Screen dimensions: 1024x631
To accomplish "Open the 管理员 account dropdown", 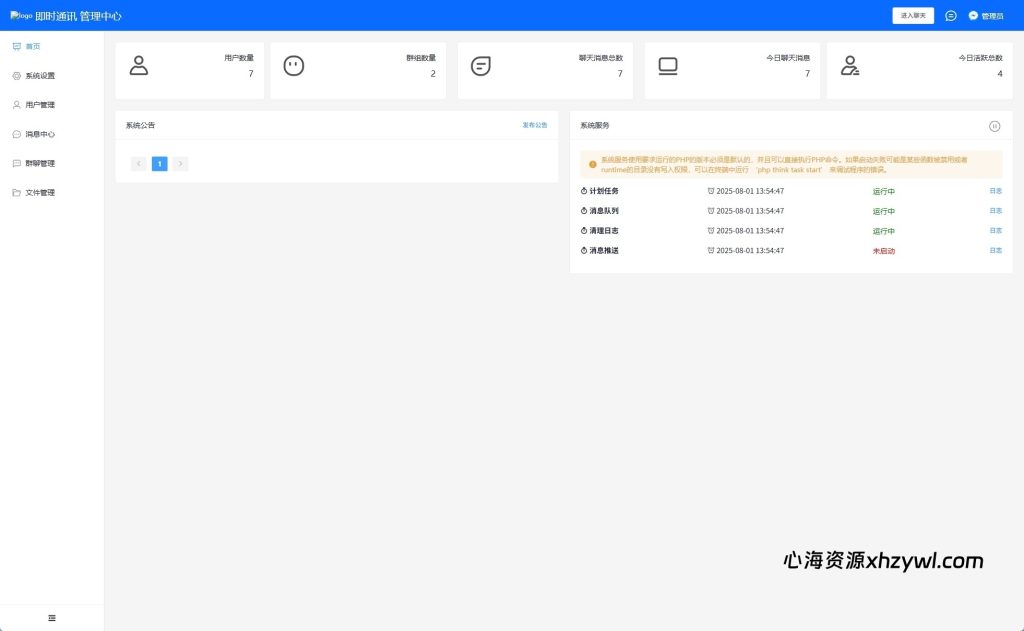I will coord(985,16).
